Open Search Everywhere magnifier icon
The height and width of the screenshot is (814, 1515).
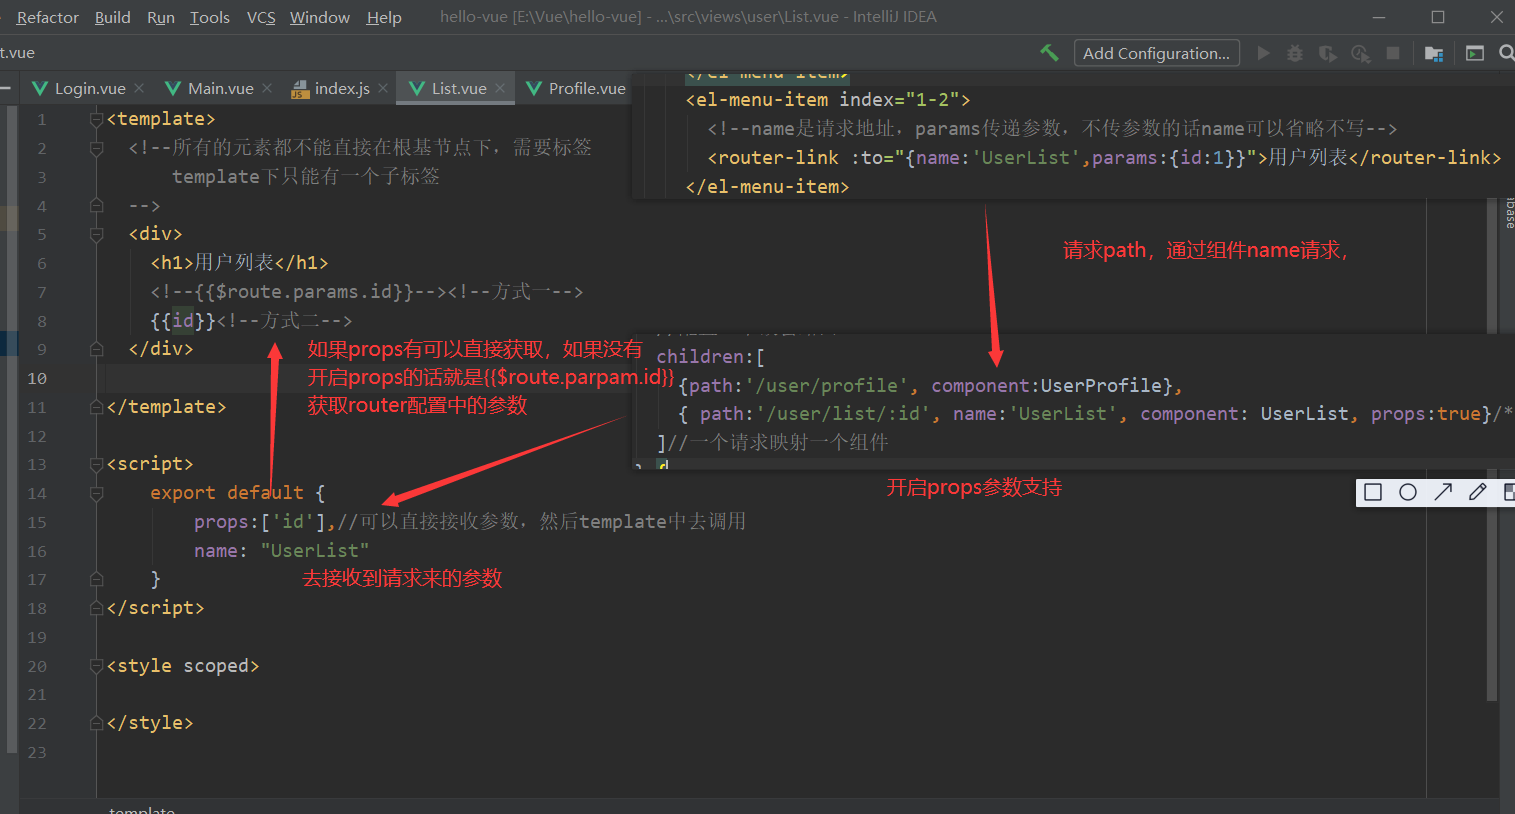(x=1506, y=53)
